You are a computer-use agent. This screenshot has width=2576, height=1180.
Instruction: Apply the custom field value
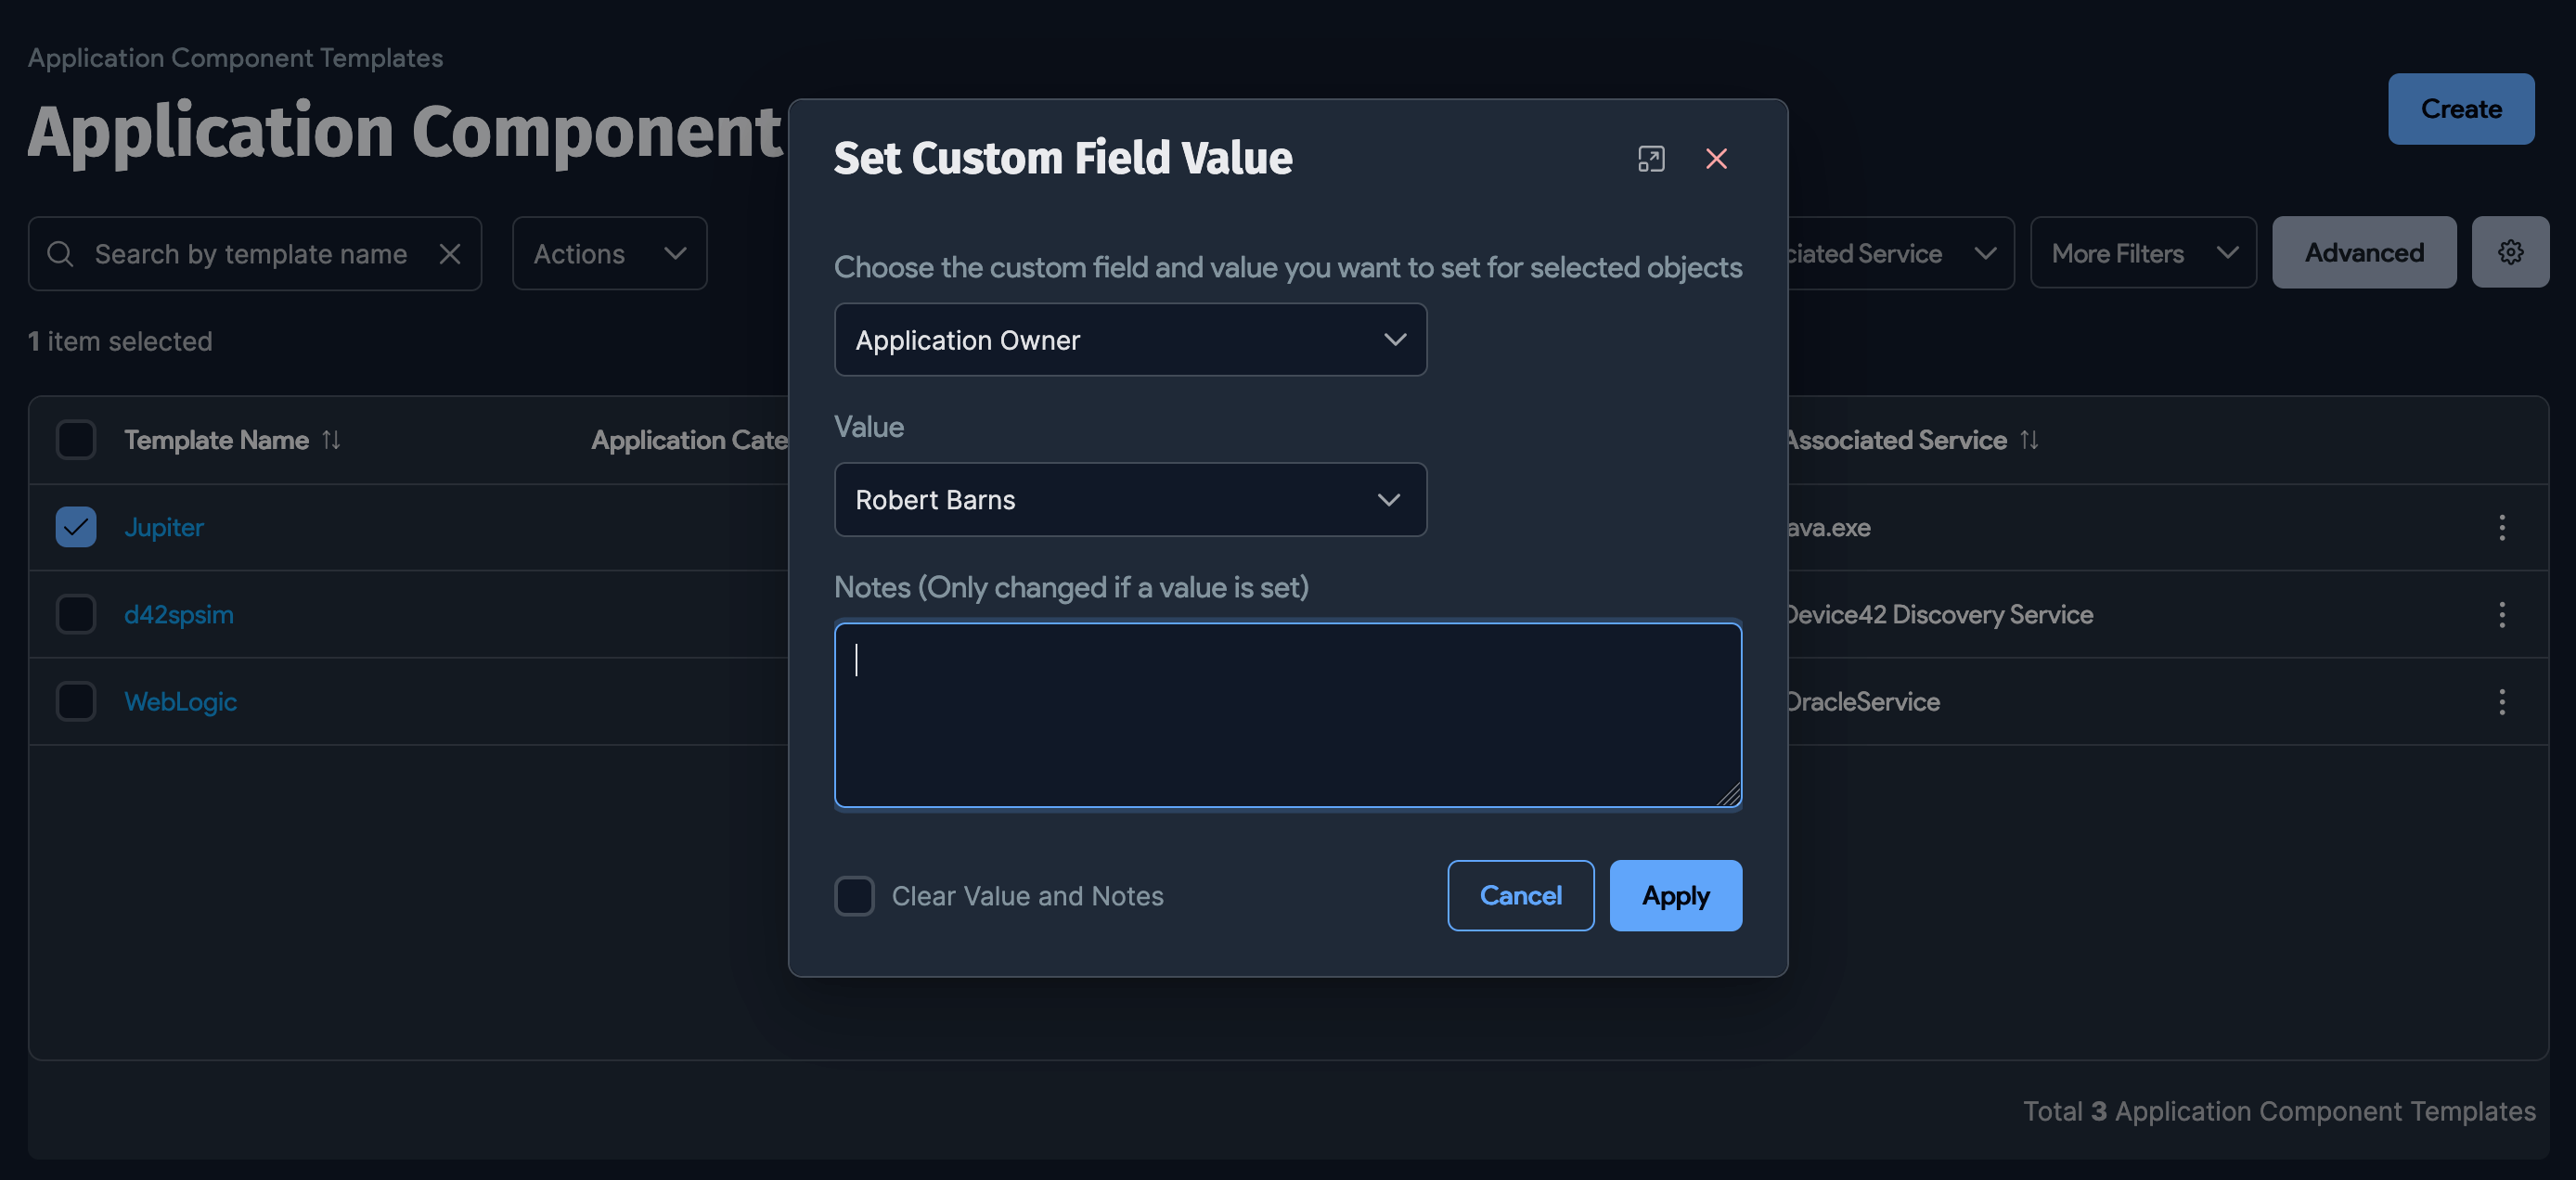click(1675, 895)
